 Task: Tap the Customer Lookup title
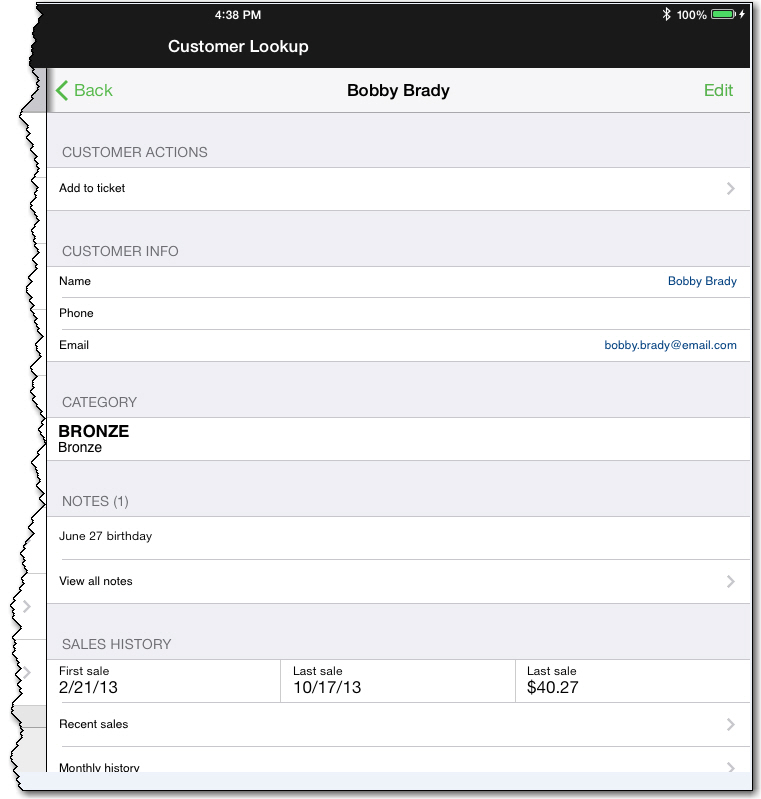pos(238,46)
